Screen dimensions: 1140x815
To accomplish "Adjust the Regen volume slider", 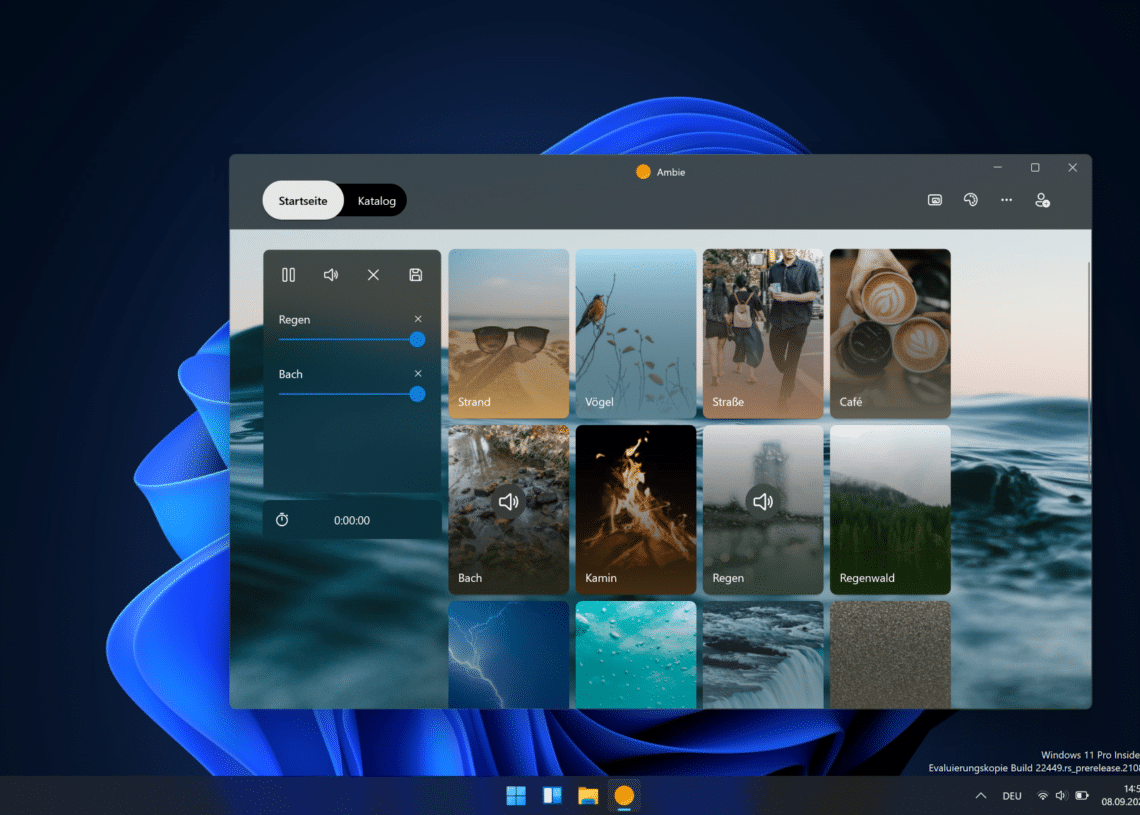I will click(352, 340).
